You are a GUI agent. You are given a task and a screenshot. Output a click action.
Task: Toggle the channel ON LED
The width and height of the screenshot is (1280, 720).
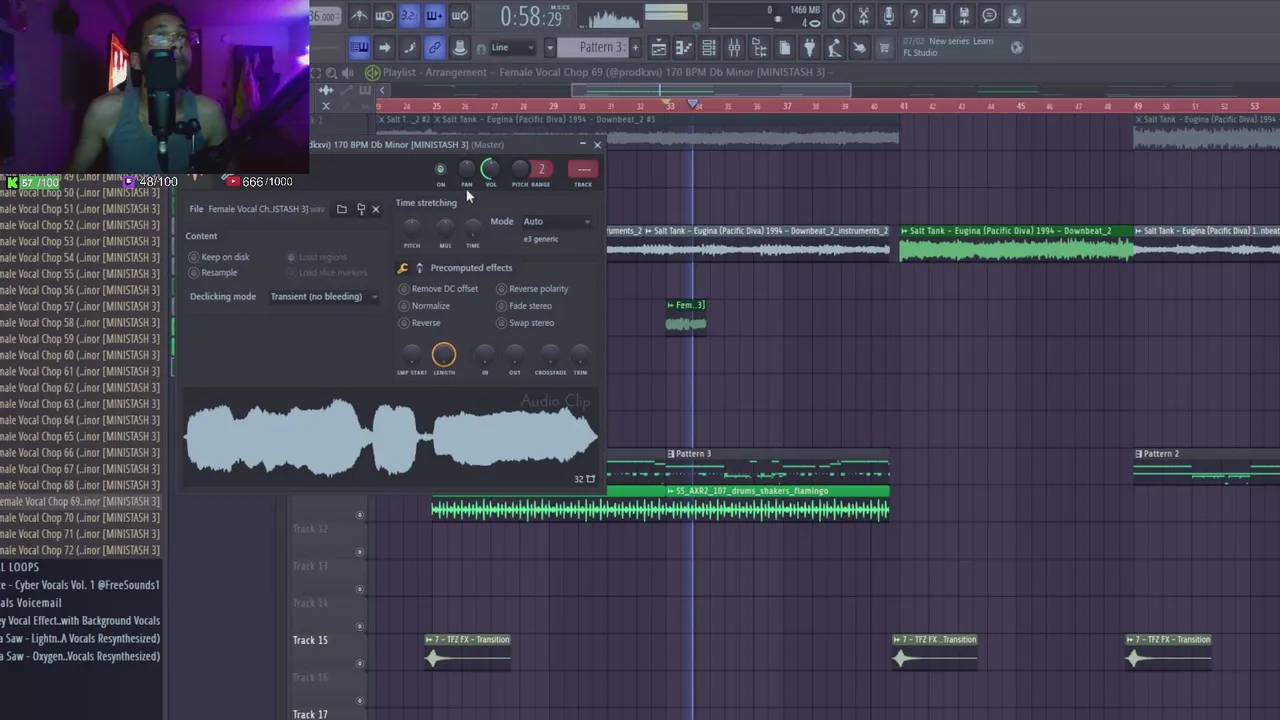[440, 169]
